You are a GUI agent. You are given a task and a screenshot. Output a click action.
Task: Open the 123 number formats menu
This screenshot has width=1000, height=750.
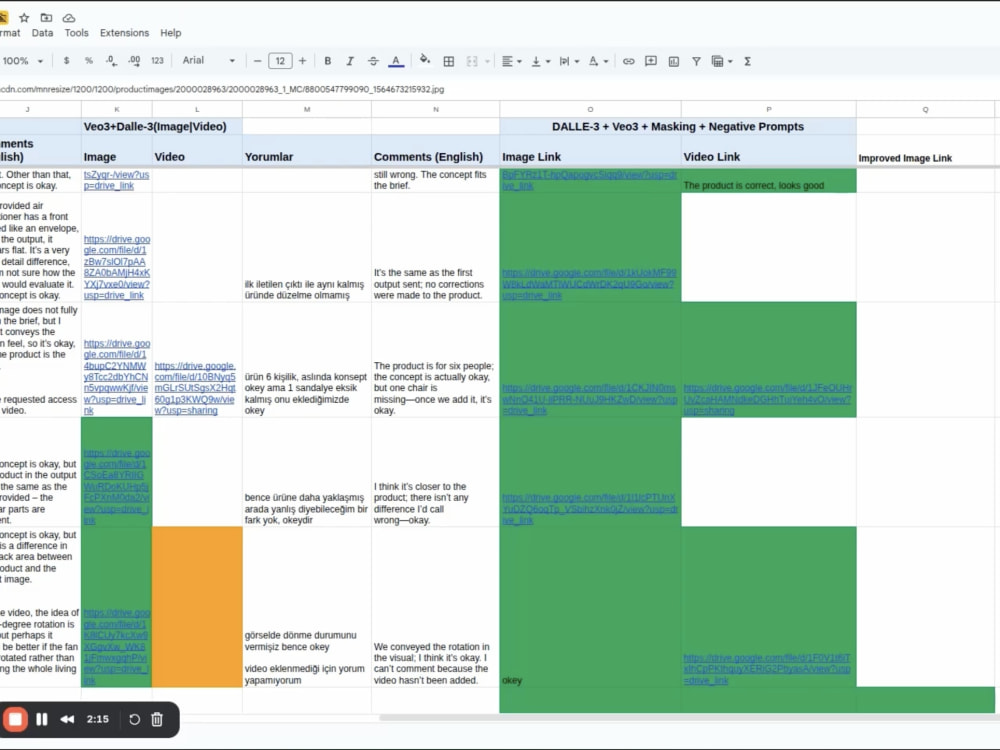[157, 61]
